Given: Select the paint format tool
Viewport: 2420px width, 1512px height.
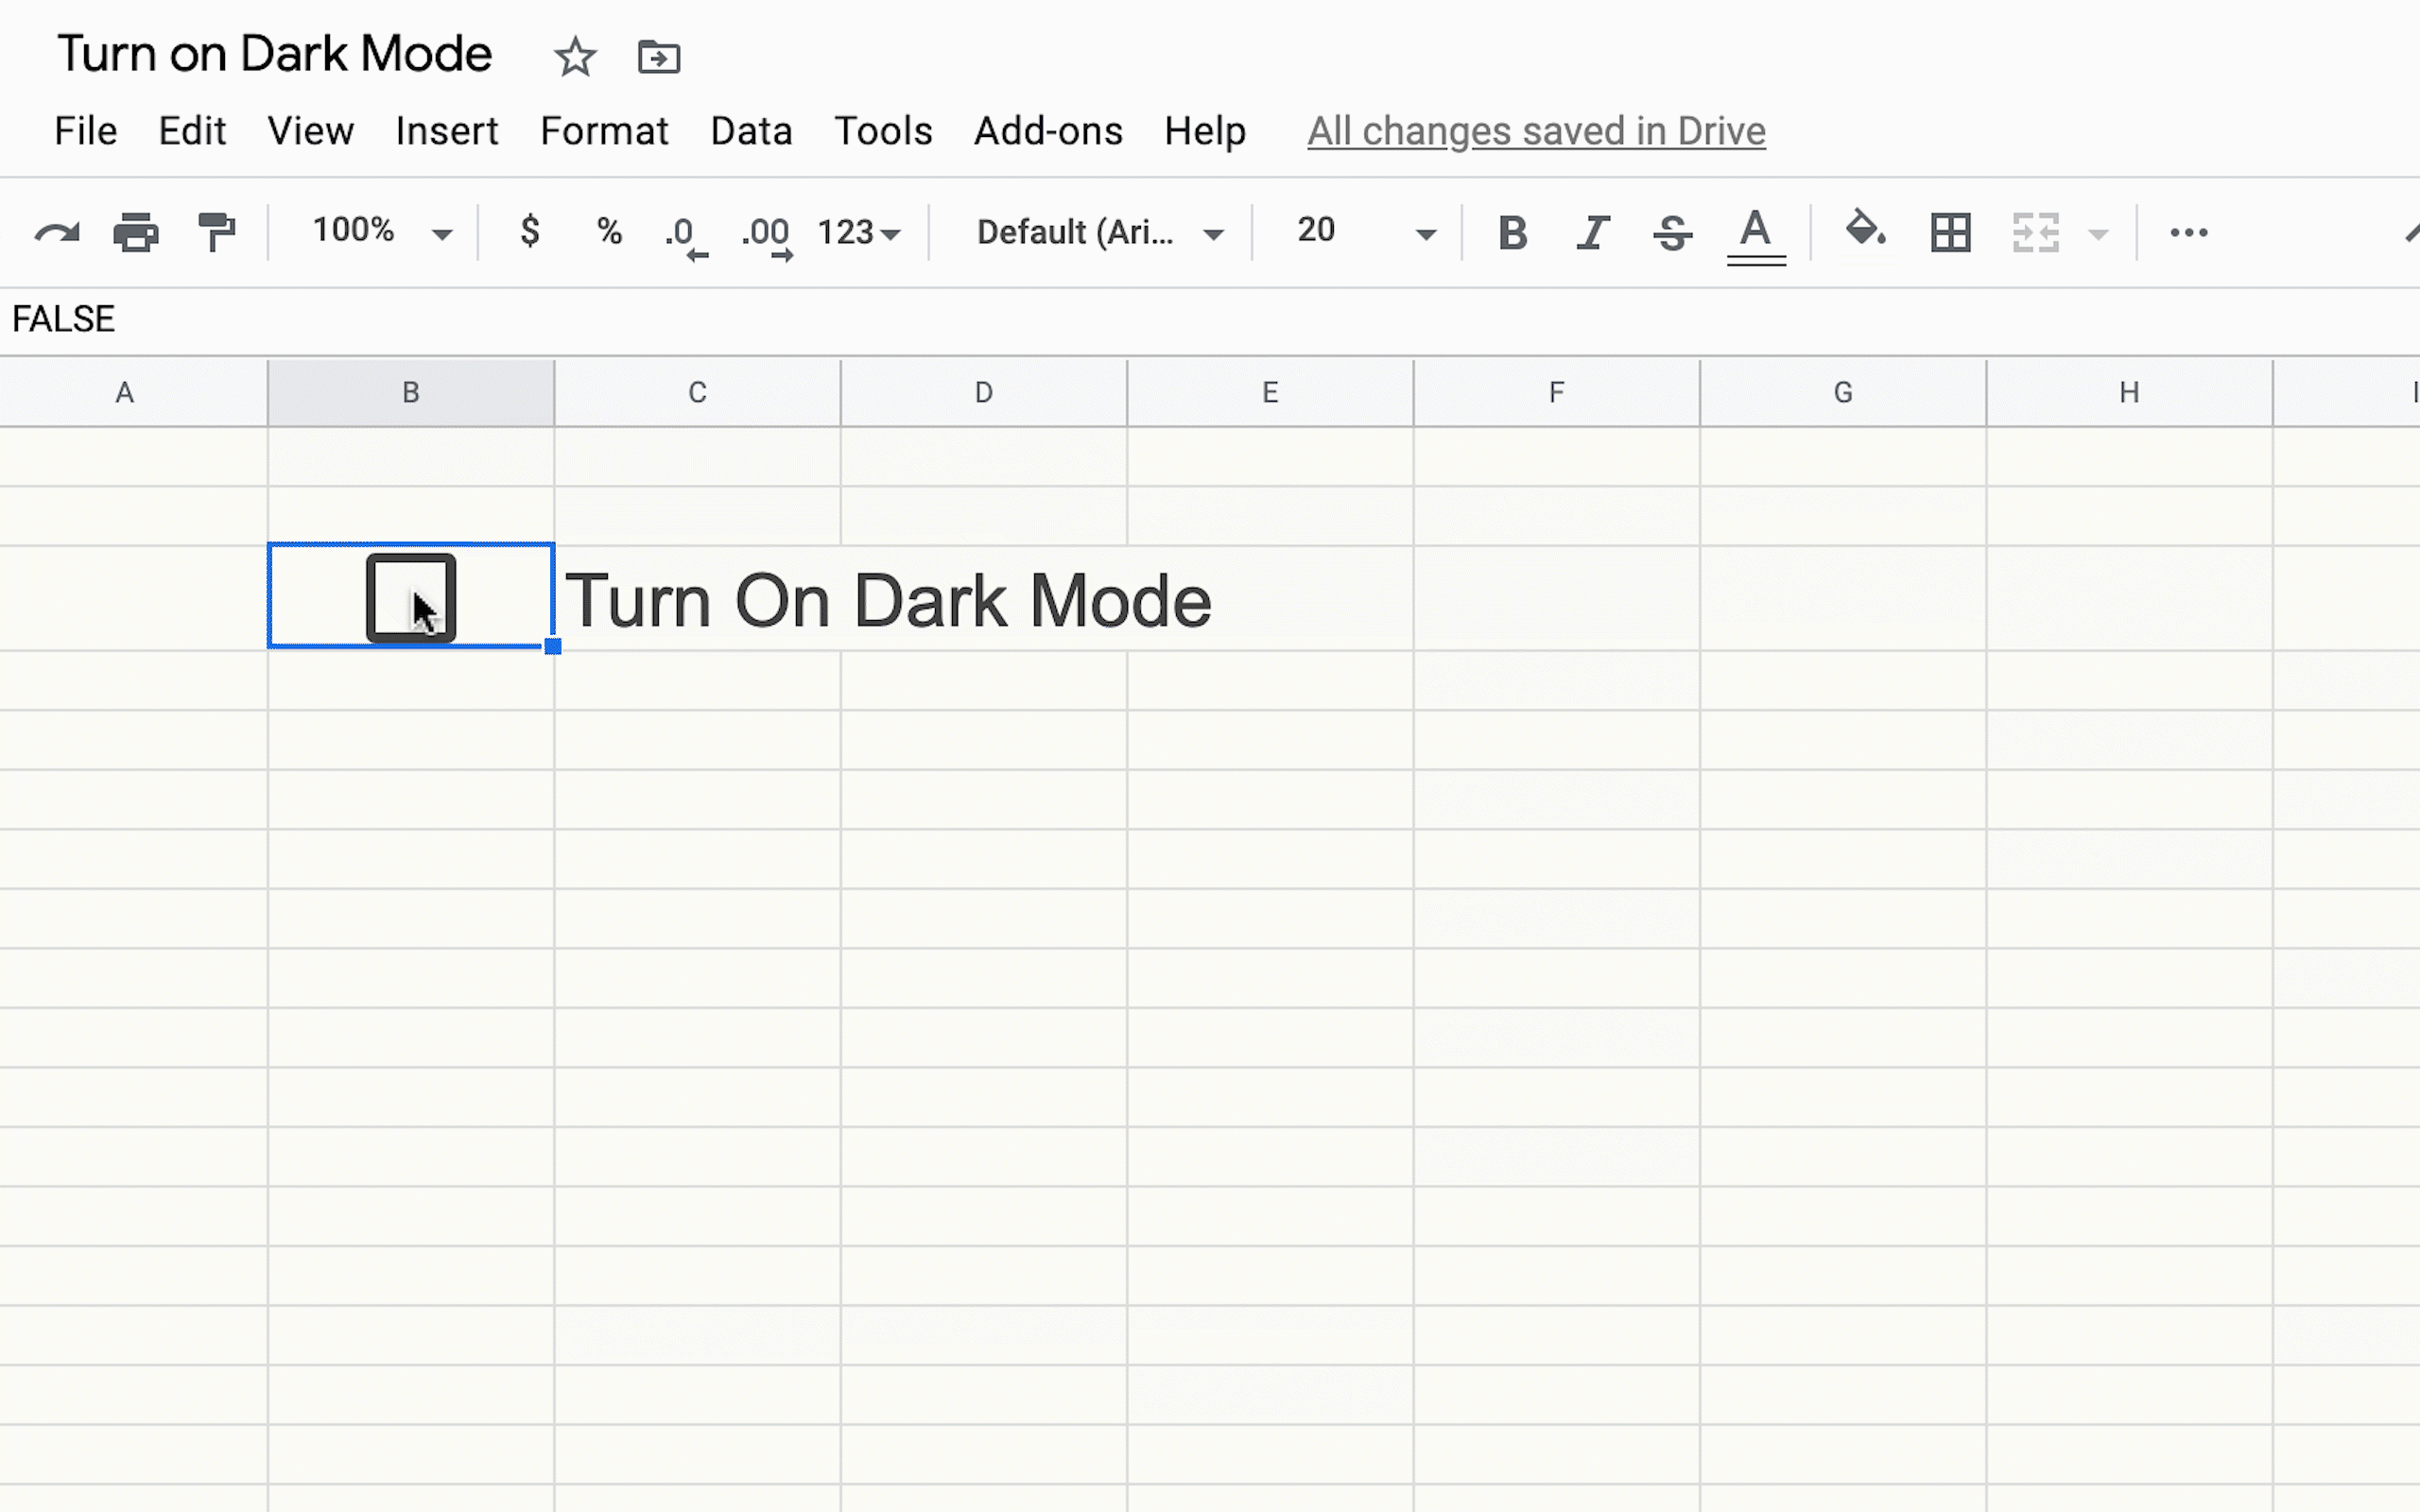Looking at the screenshot, I should click(x=216, y=233).
